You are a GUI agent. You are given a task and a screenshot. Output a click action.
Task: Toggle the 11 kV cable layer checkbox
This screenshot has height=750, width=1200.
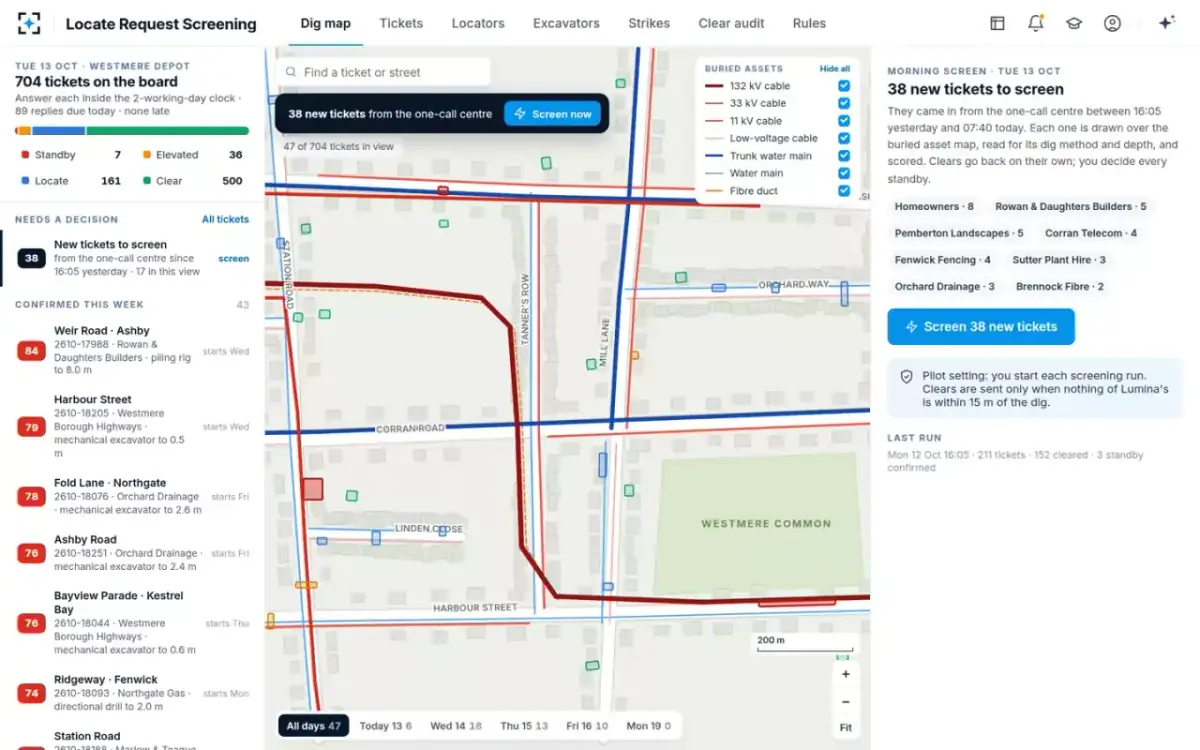click(x=844, y=121)
